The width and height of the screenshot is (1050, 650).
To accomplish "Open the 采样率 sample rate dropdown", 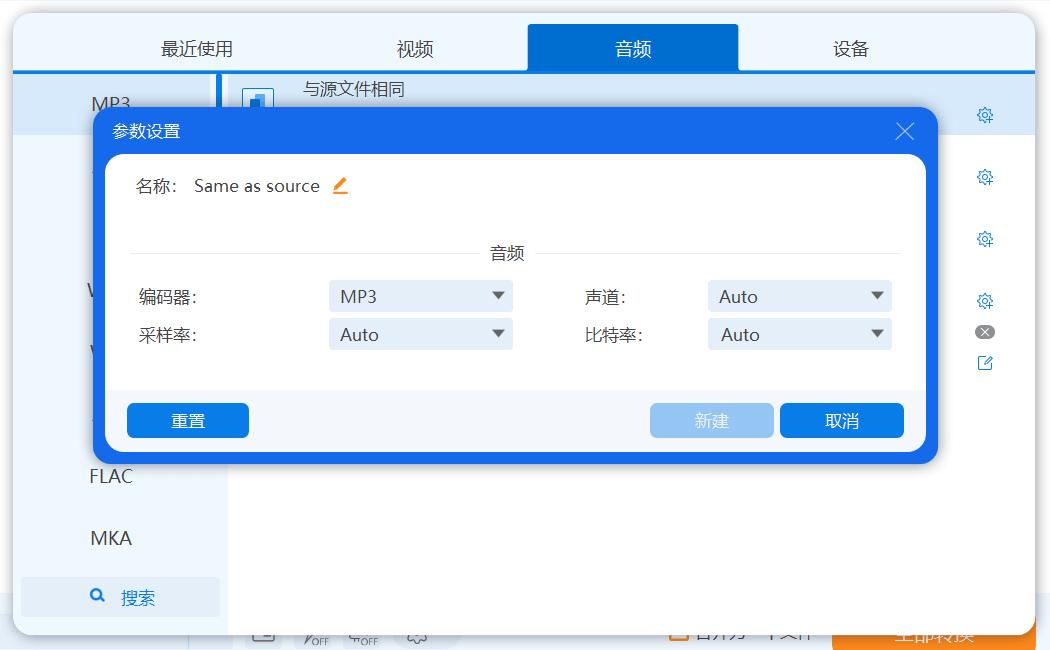I will pos(420,334).
